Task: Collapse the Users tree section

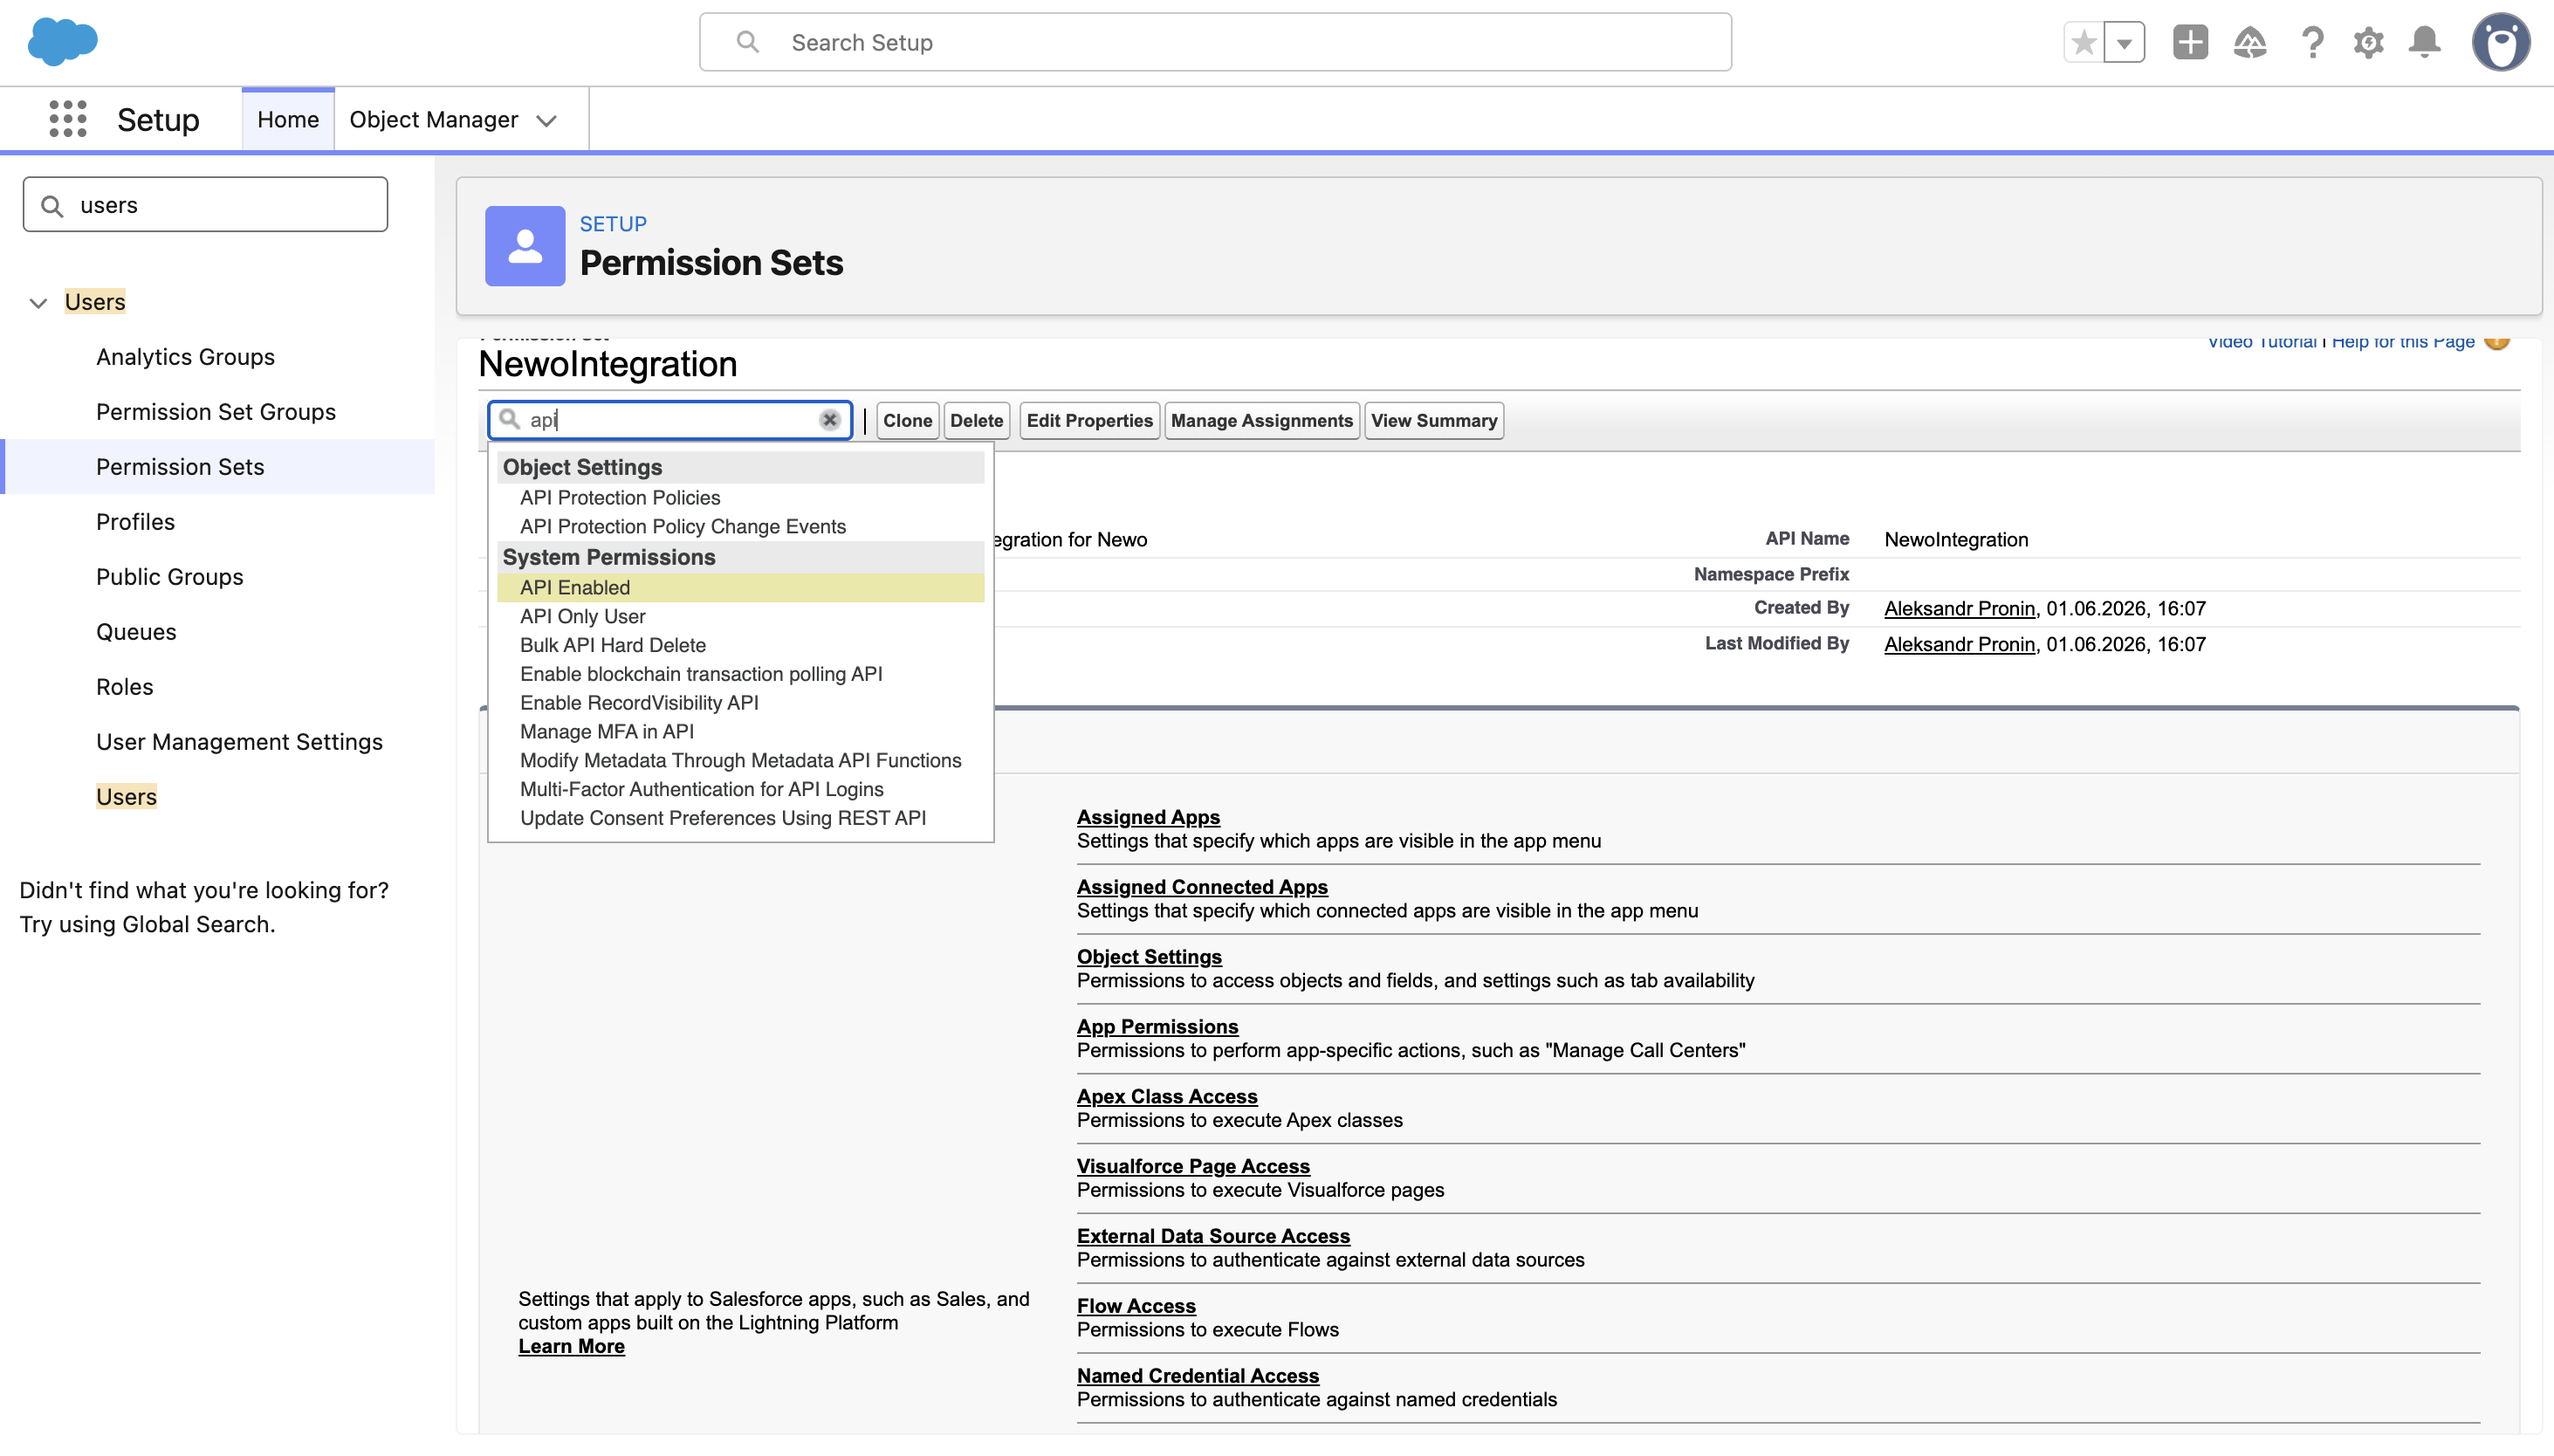Action: point(38,302)
